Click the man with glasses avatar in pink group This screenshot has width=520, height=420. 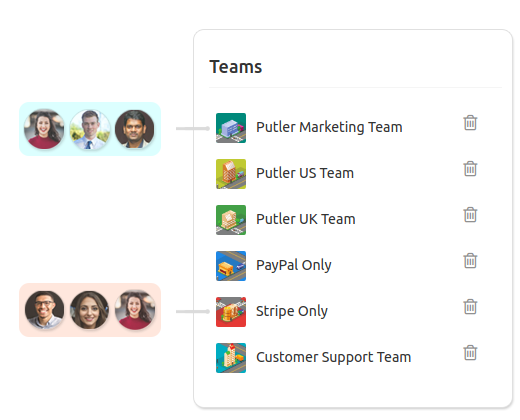pos(45,310)
